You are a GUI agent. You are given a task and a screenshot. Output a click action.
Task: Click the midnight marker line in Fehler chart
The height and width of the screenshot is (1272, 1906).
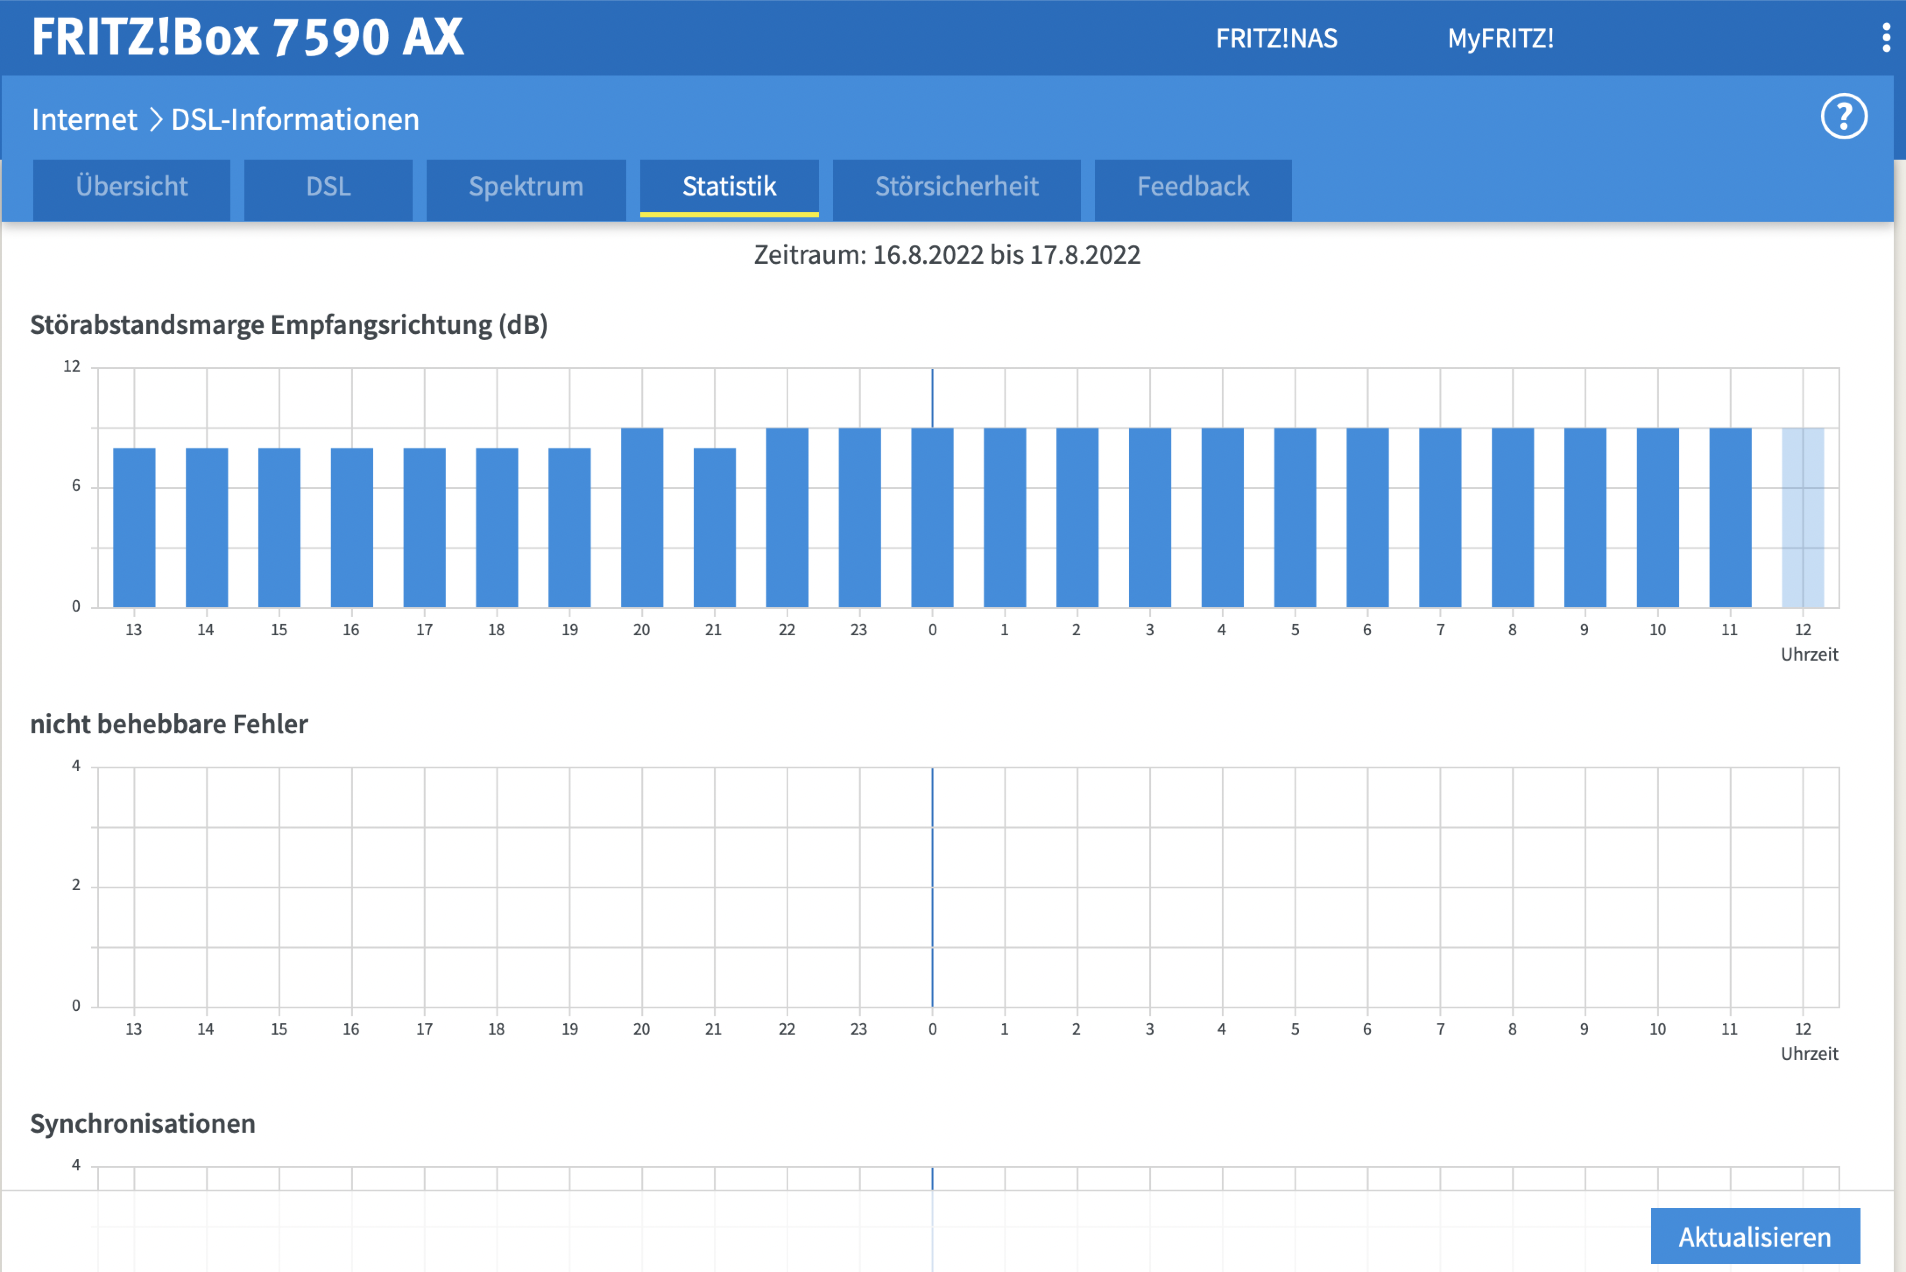932,887
